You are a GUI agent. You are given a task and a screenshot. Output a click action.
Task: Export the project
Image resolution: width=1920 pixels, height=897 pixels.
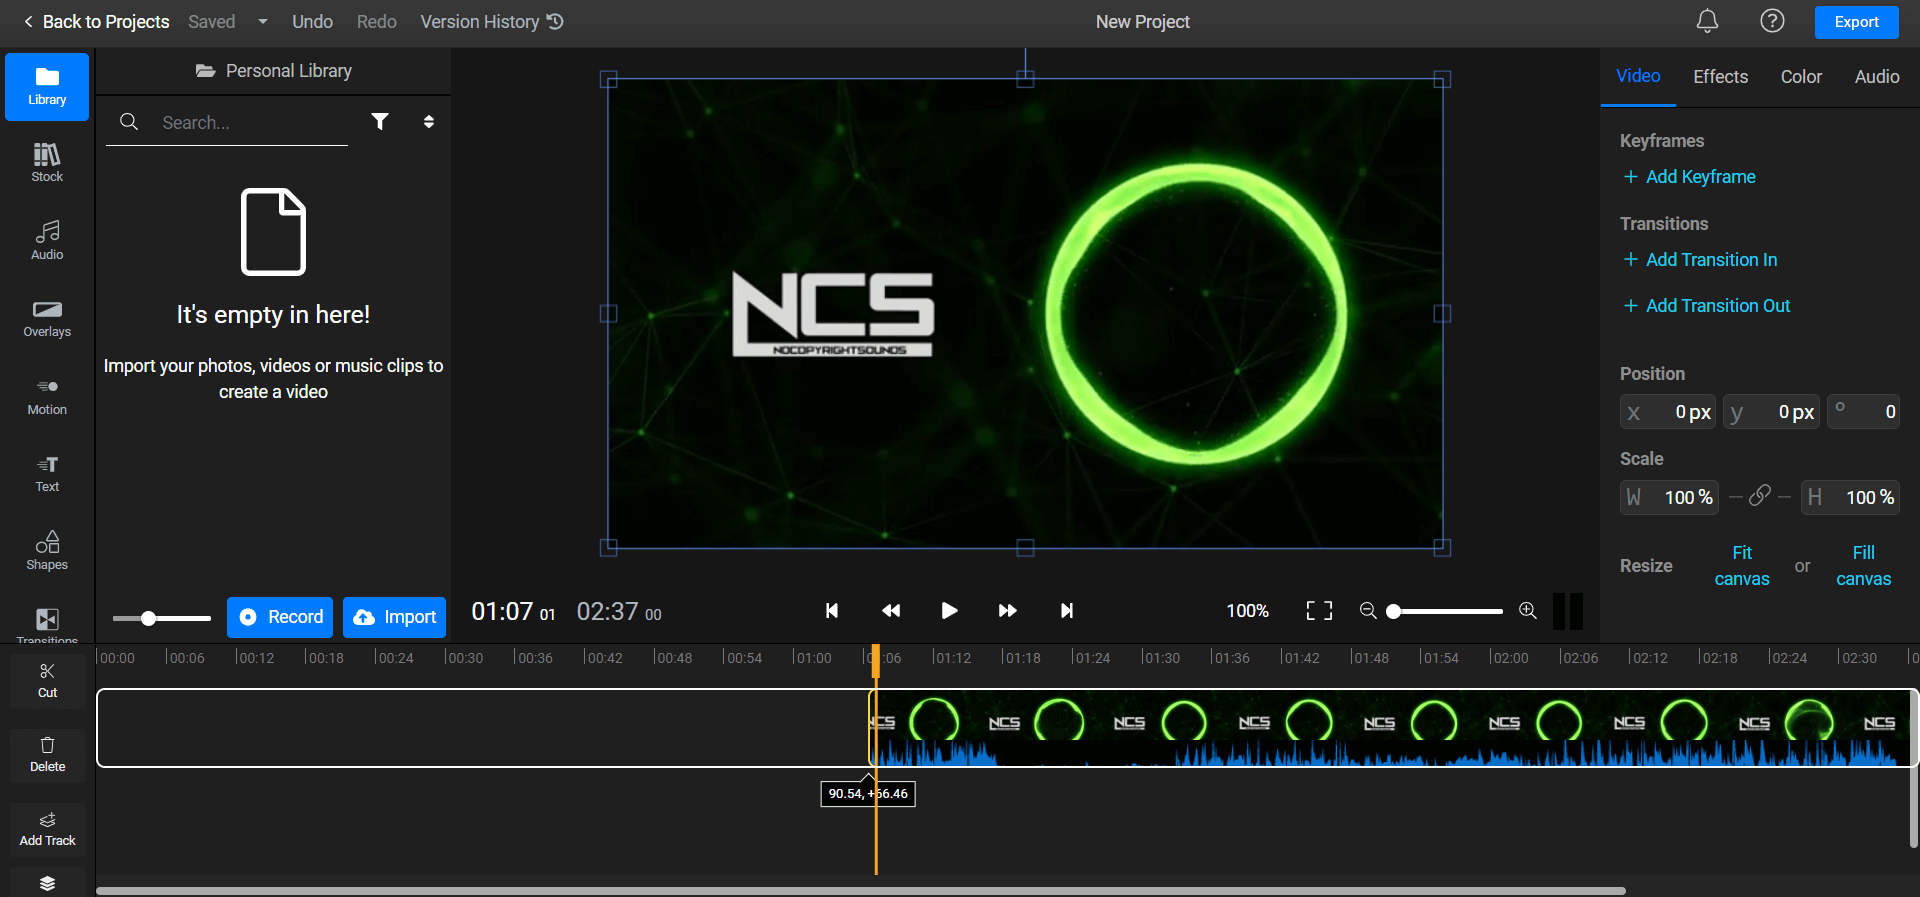click(x=1857, y=22)
